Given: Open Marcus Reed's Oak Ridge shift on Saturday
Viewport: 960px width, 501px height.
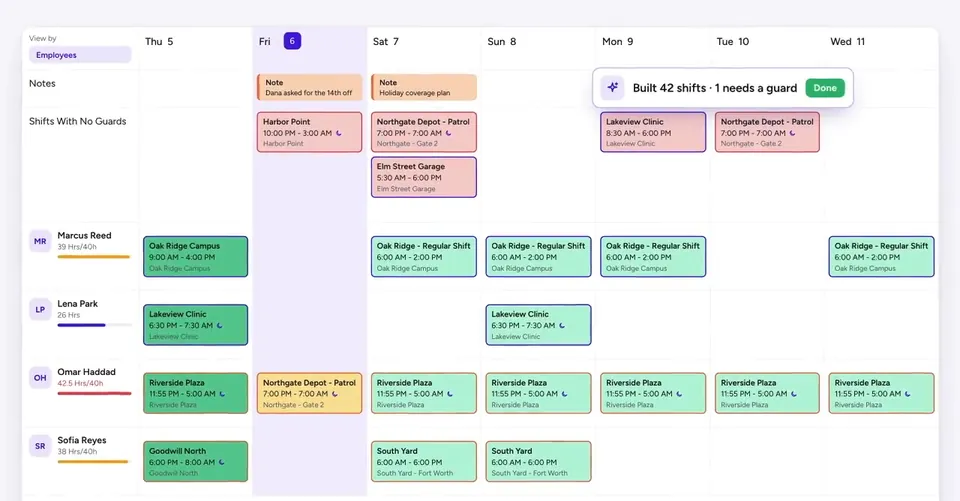Looking at the screenshot, I should tap(424, 257).
